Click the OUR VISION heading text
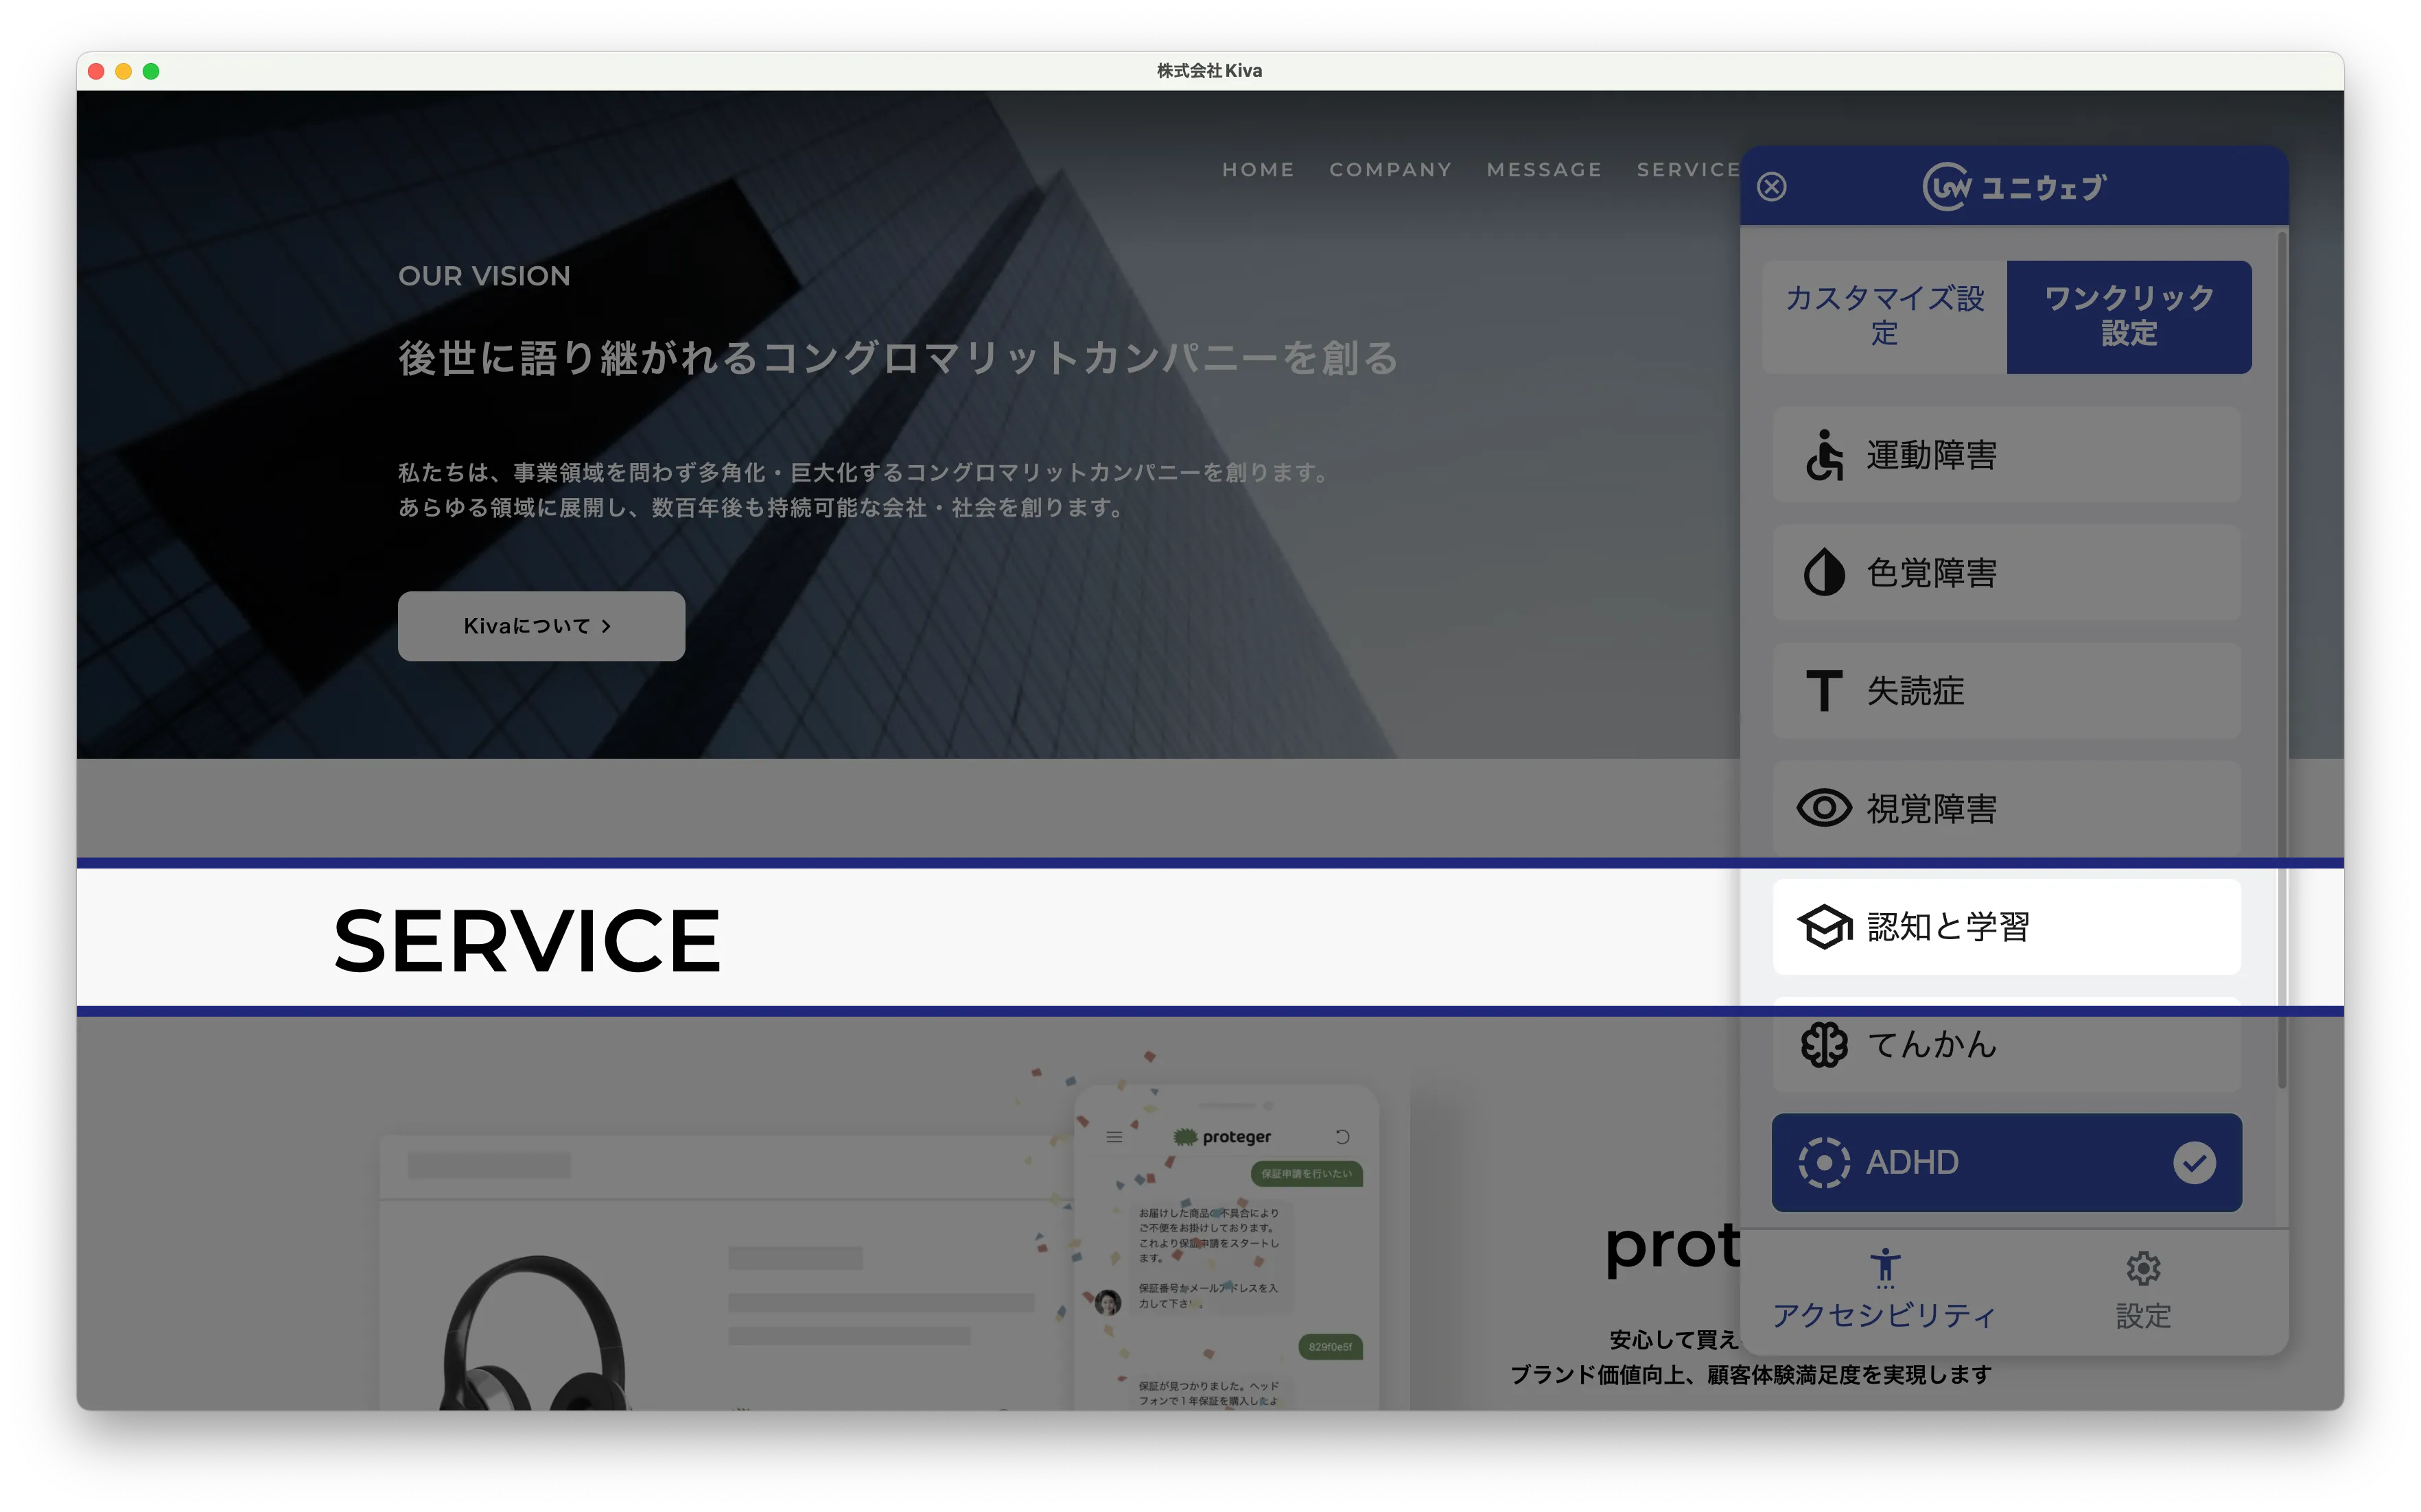The width and height of the screenshot is (2421, 1512). point(484,276)
